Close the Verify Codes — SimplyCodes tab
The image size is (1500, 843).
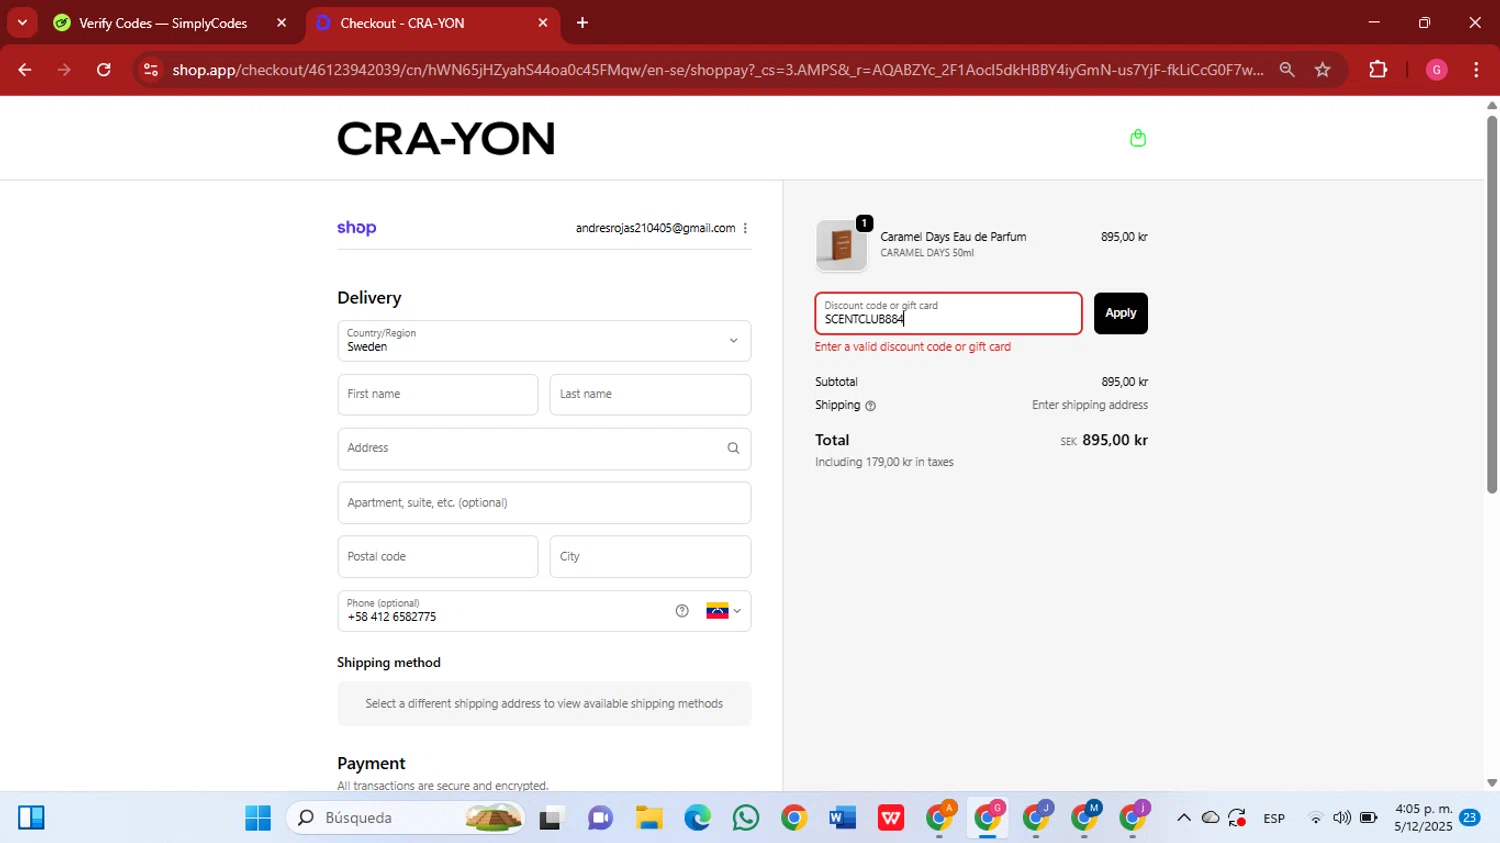click(281, 23)
